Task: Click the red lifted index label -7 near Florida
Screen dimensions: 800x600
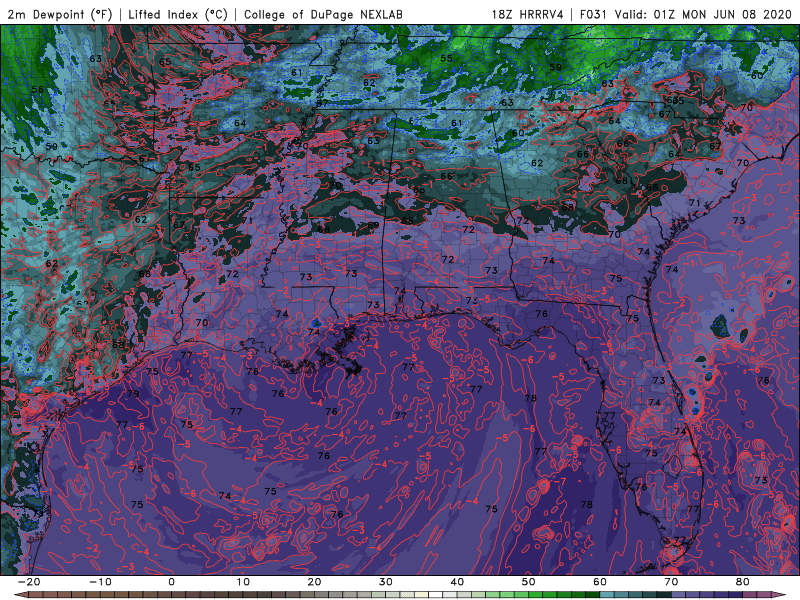Action: click(562, 482)
